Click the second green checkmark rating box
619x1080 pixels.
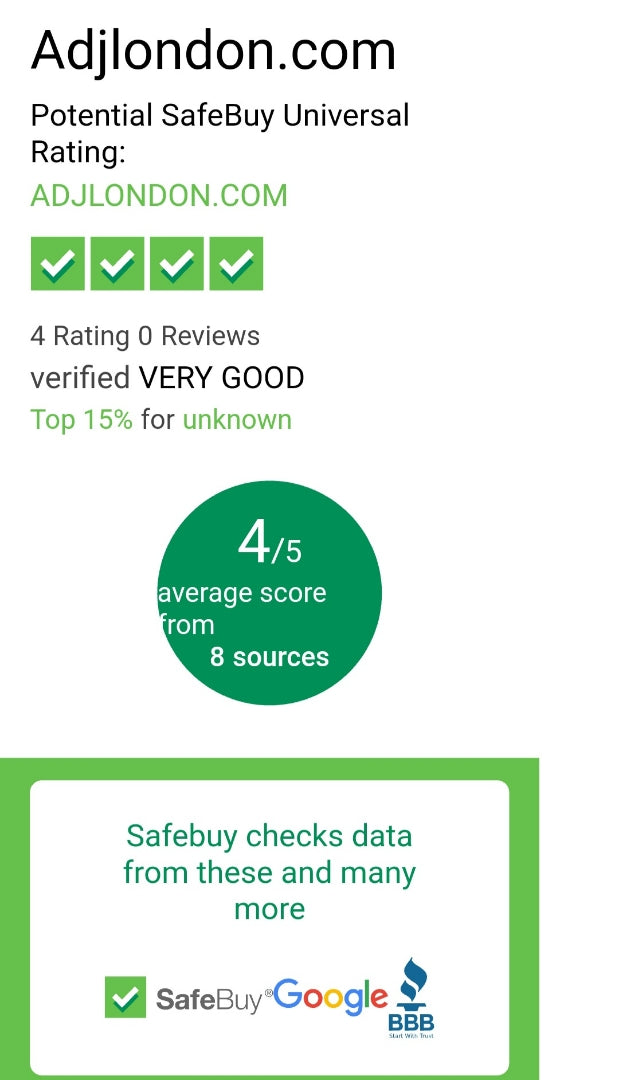117,264
